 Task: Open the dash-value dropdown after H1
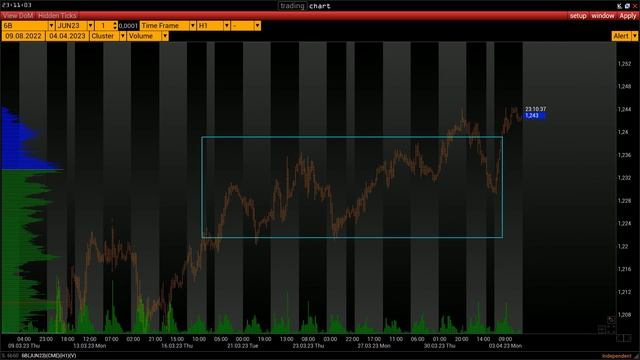[257, 26]
